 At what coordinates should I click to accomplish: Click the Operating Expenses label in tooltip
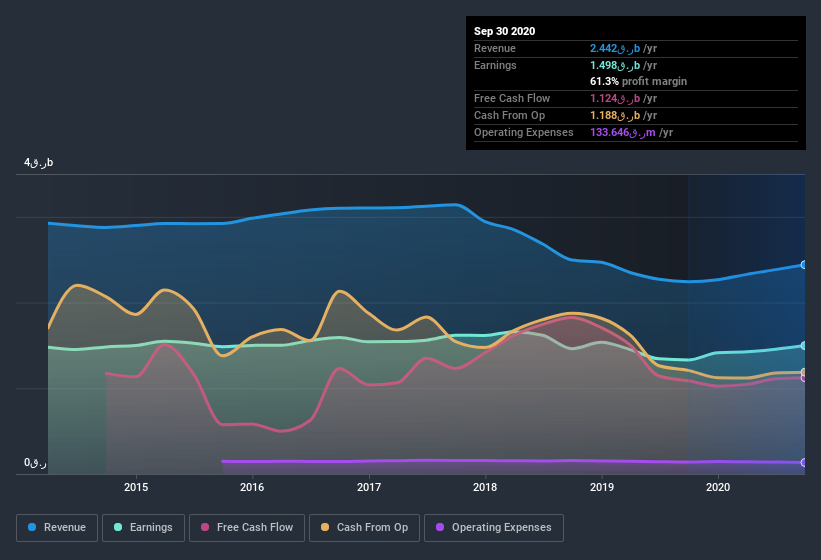(524, 132)
